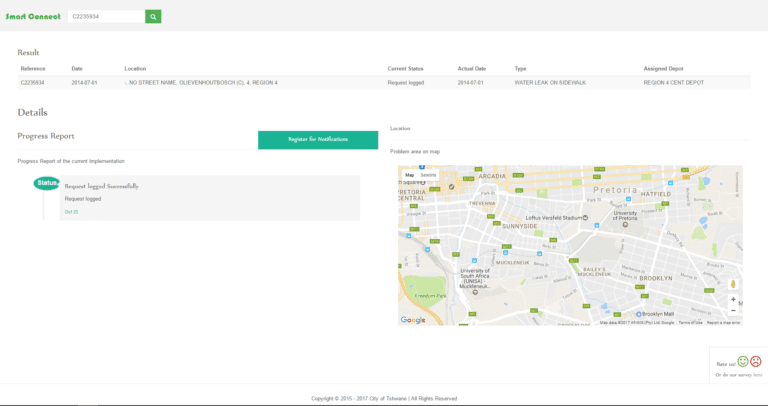The width and height of the screenshot is (768, 406).
Task: Click Freedom Park label on map
Action: pyautogui.click(x=429, y=296)
